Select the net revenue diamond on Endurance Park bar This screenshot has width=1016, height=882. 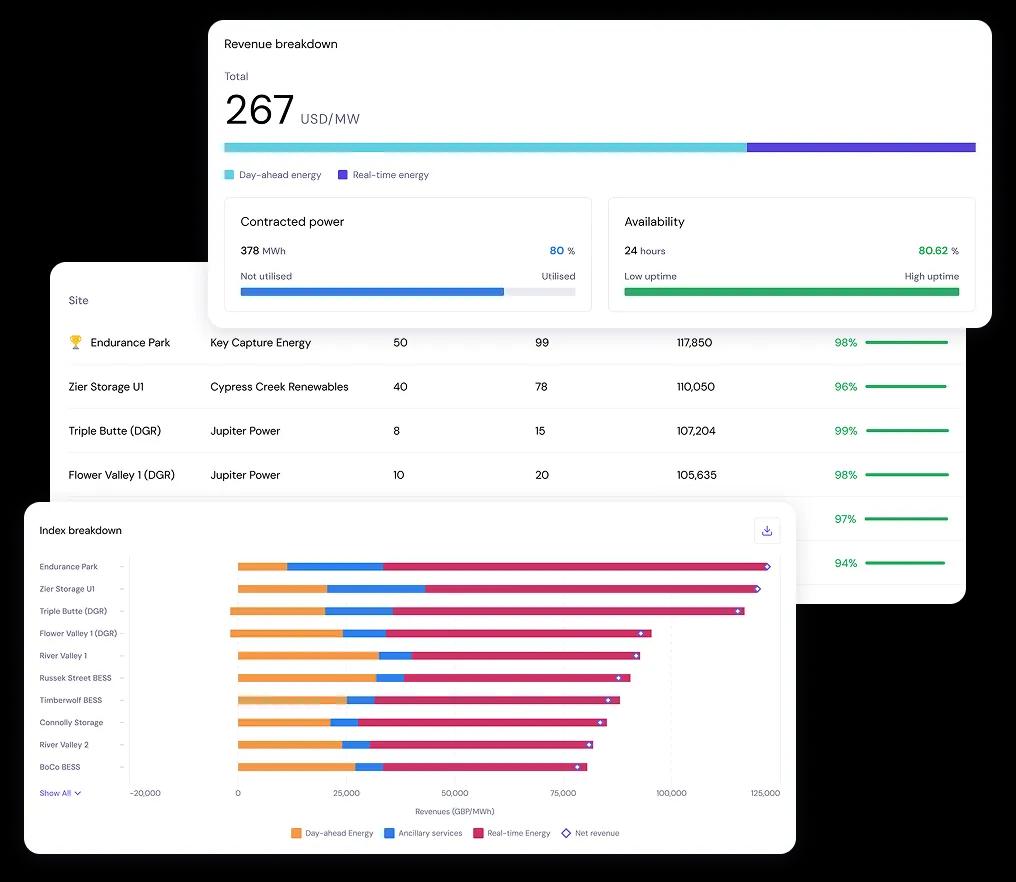(767, 567)
